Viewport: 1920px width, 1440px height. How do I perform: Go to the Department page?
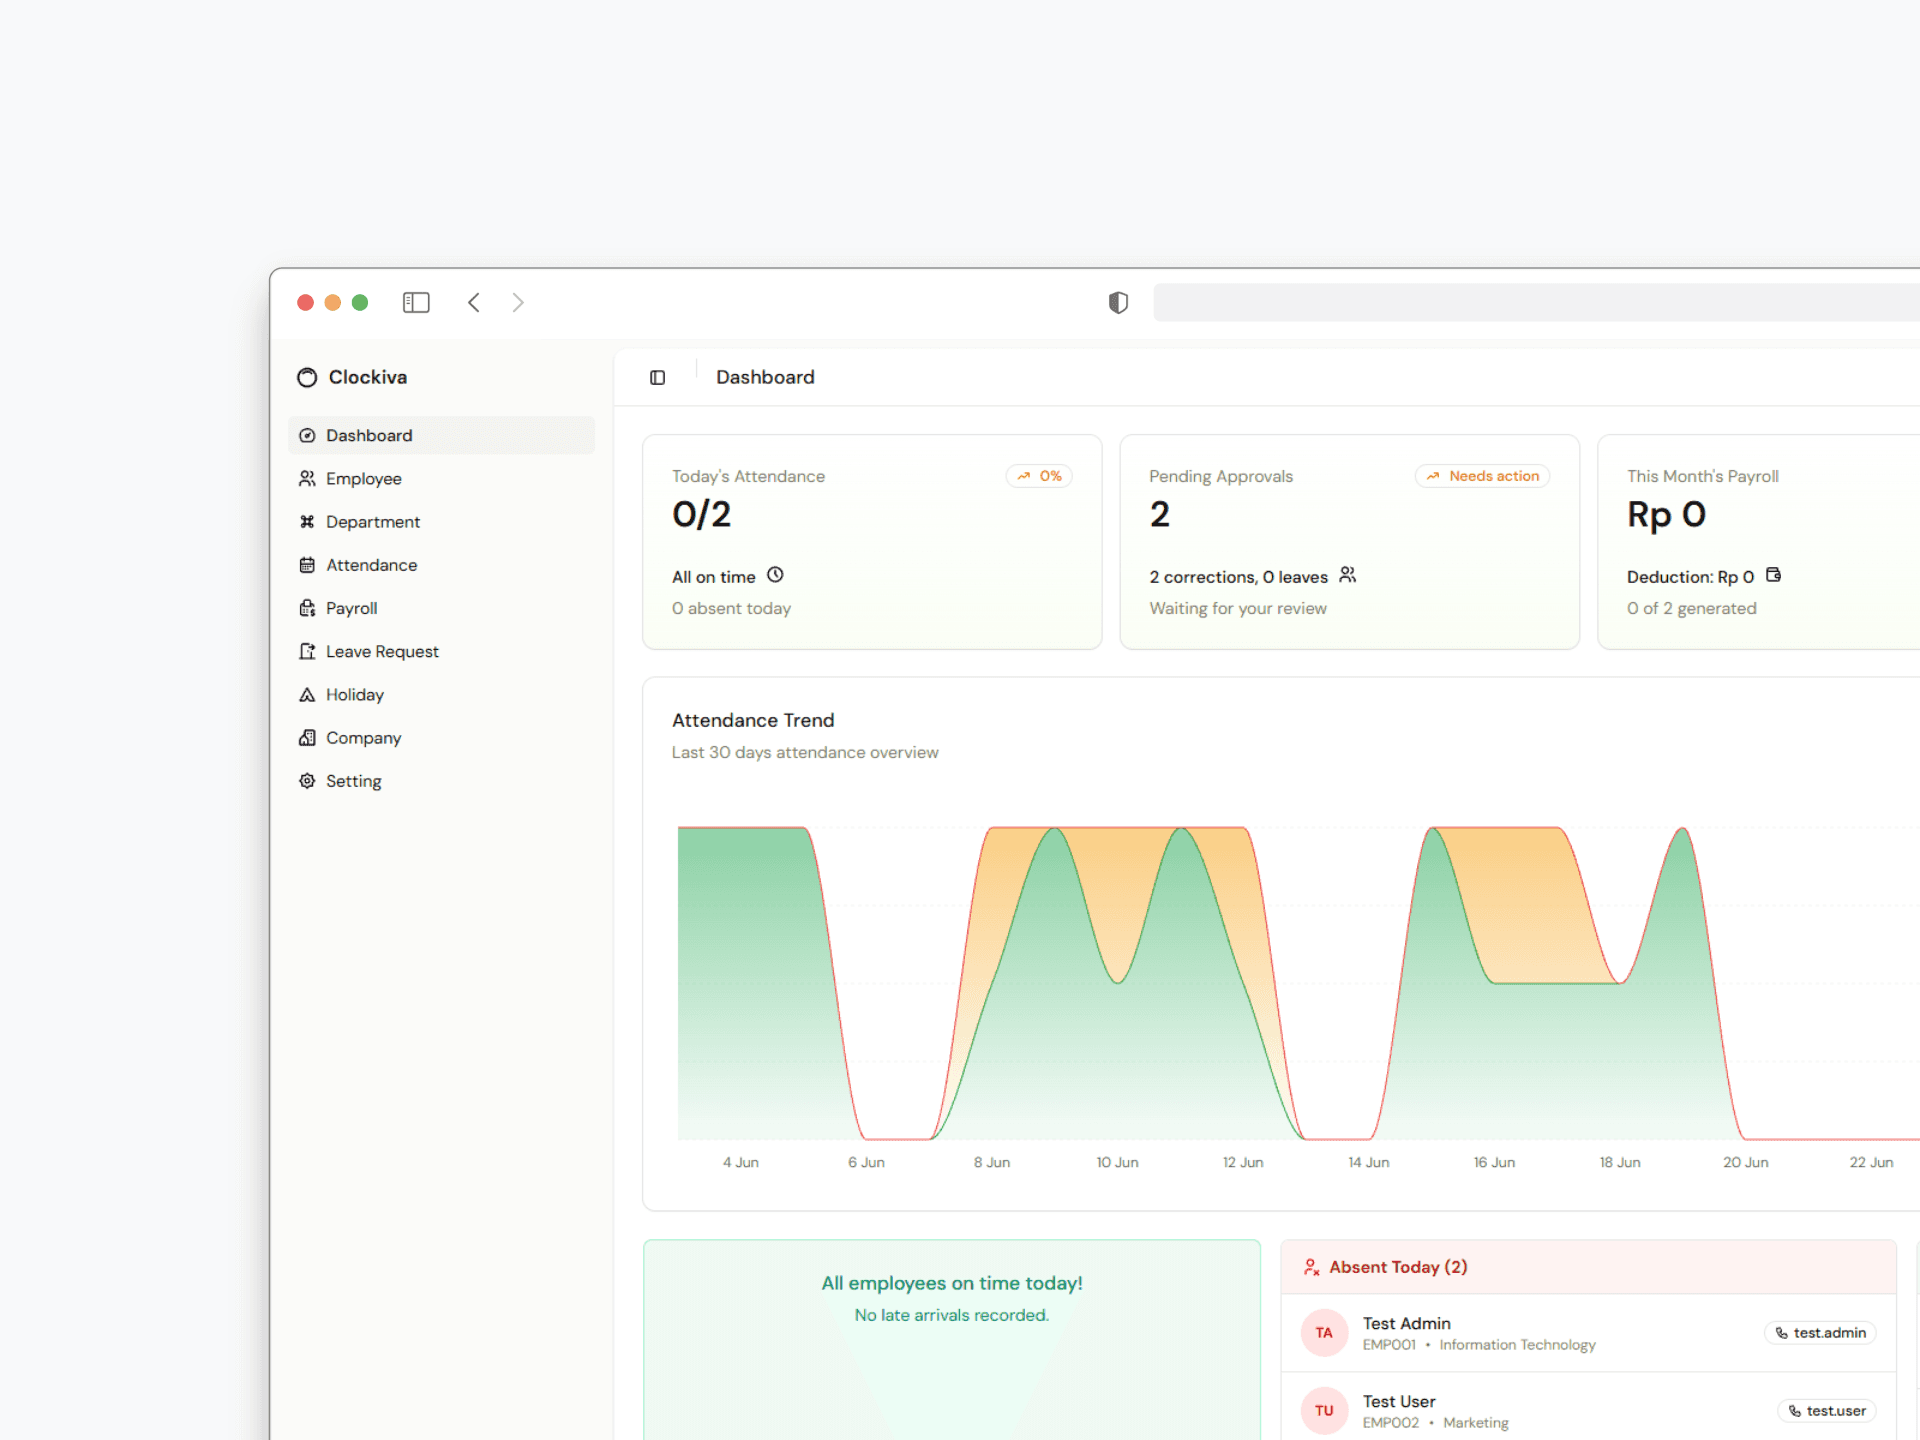pos(441,522)
